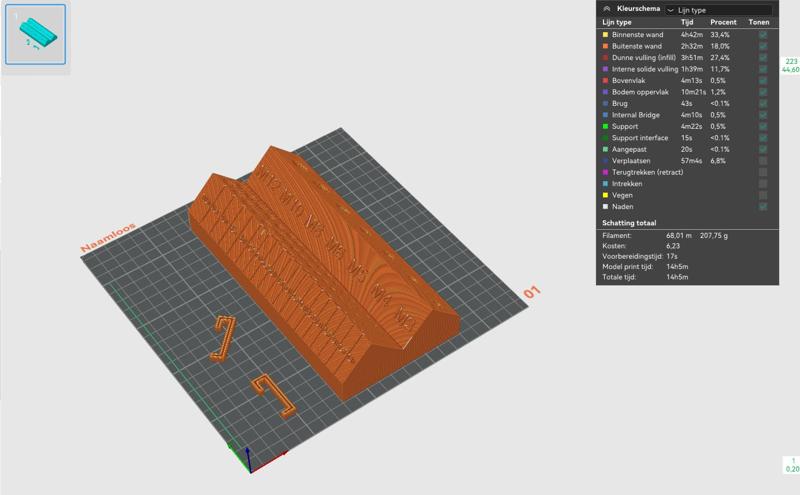Click the Procent column header
The width and height of the screenshot is (800, 495).
(723, 22)
